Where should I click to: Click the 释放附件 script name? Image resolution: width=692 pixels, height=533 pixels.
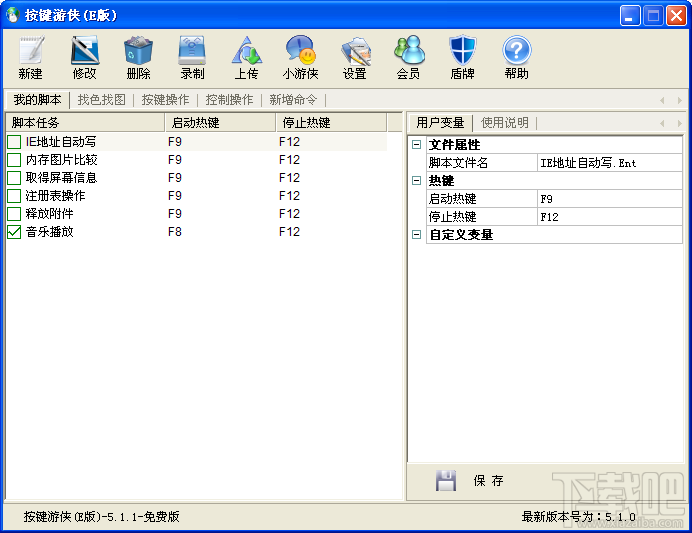(49, 214)
